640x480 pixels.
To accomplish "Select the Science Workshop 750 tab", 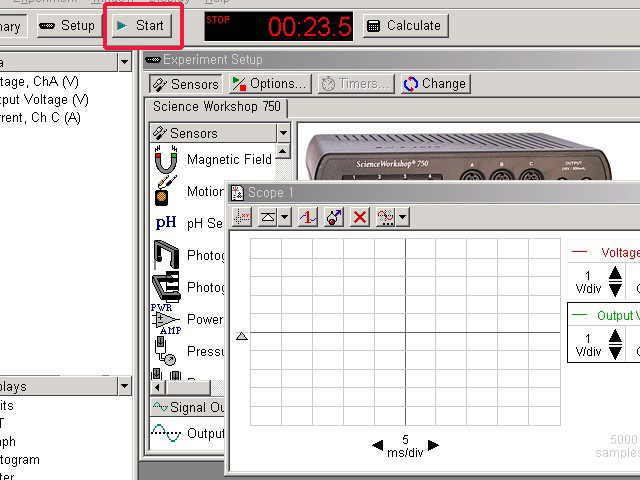I will (217, 108).
